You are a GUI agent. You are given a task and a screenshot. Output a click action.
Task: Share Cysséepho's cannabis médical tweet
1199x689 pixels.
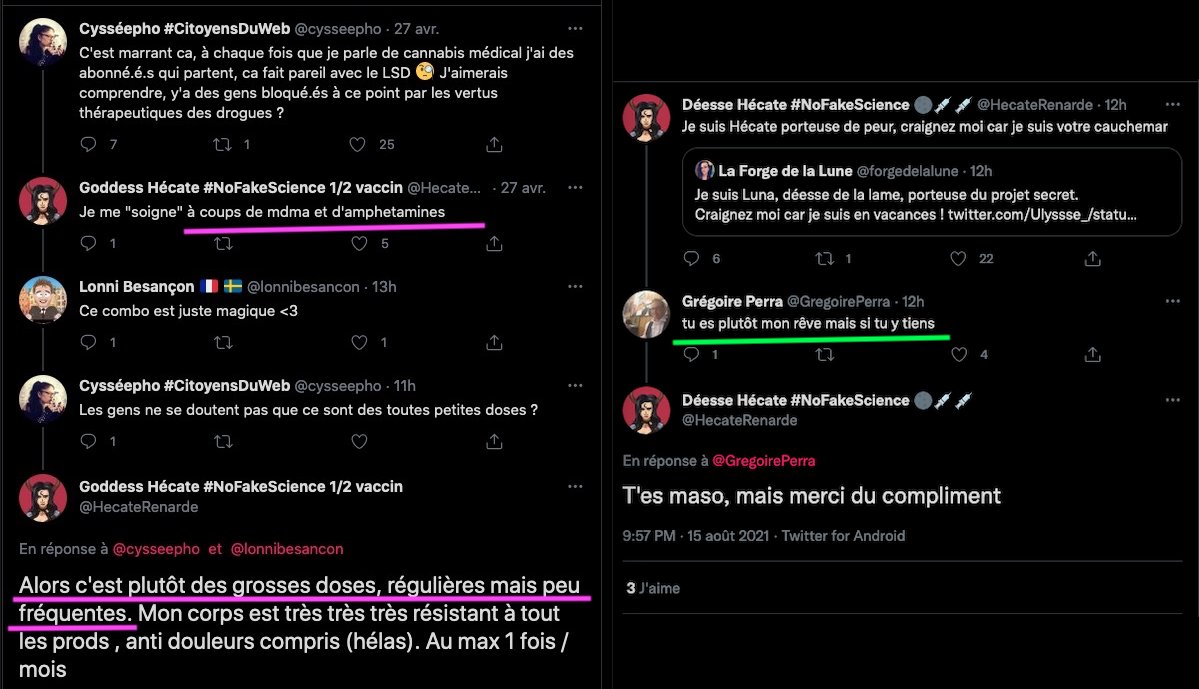[493, 144]
